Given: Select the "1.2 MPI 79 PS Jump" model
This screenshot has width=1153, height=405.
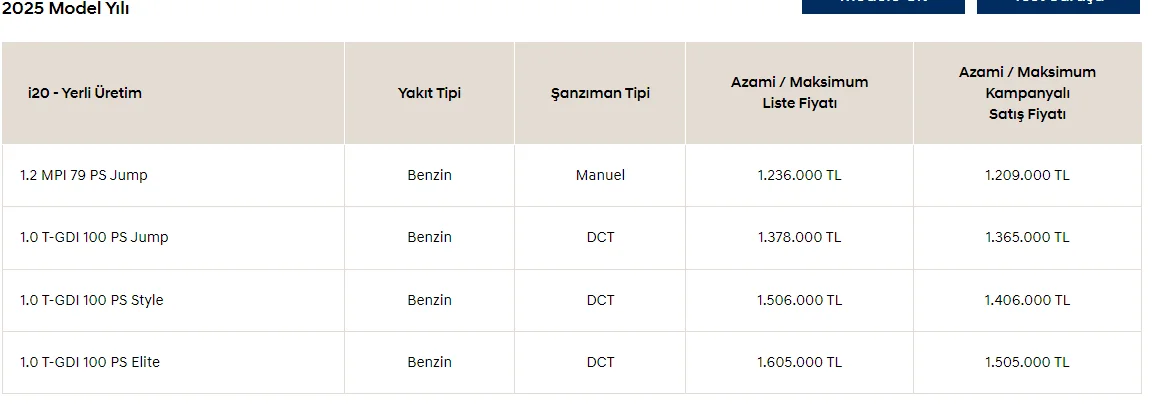Looking at the screenshot, I should pos(84,175).
